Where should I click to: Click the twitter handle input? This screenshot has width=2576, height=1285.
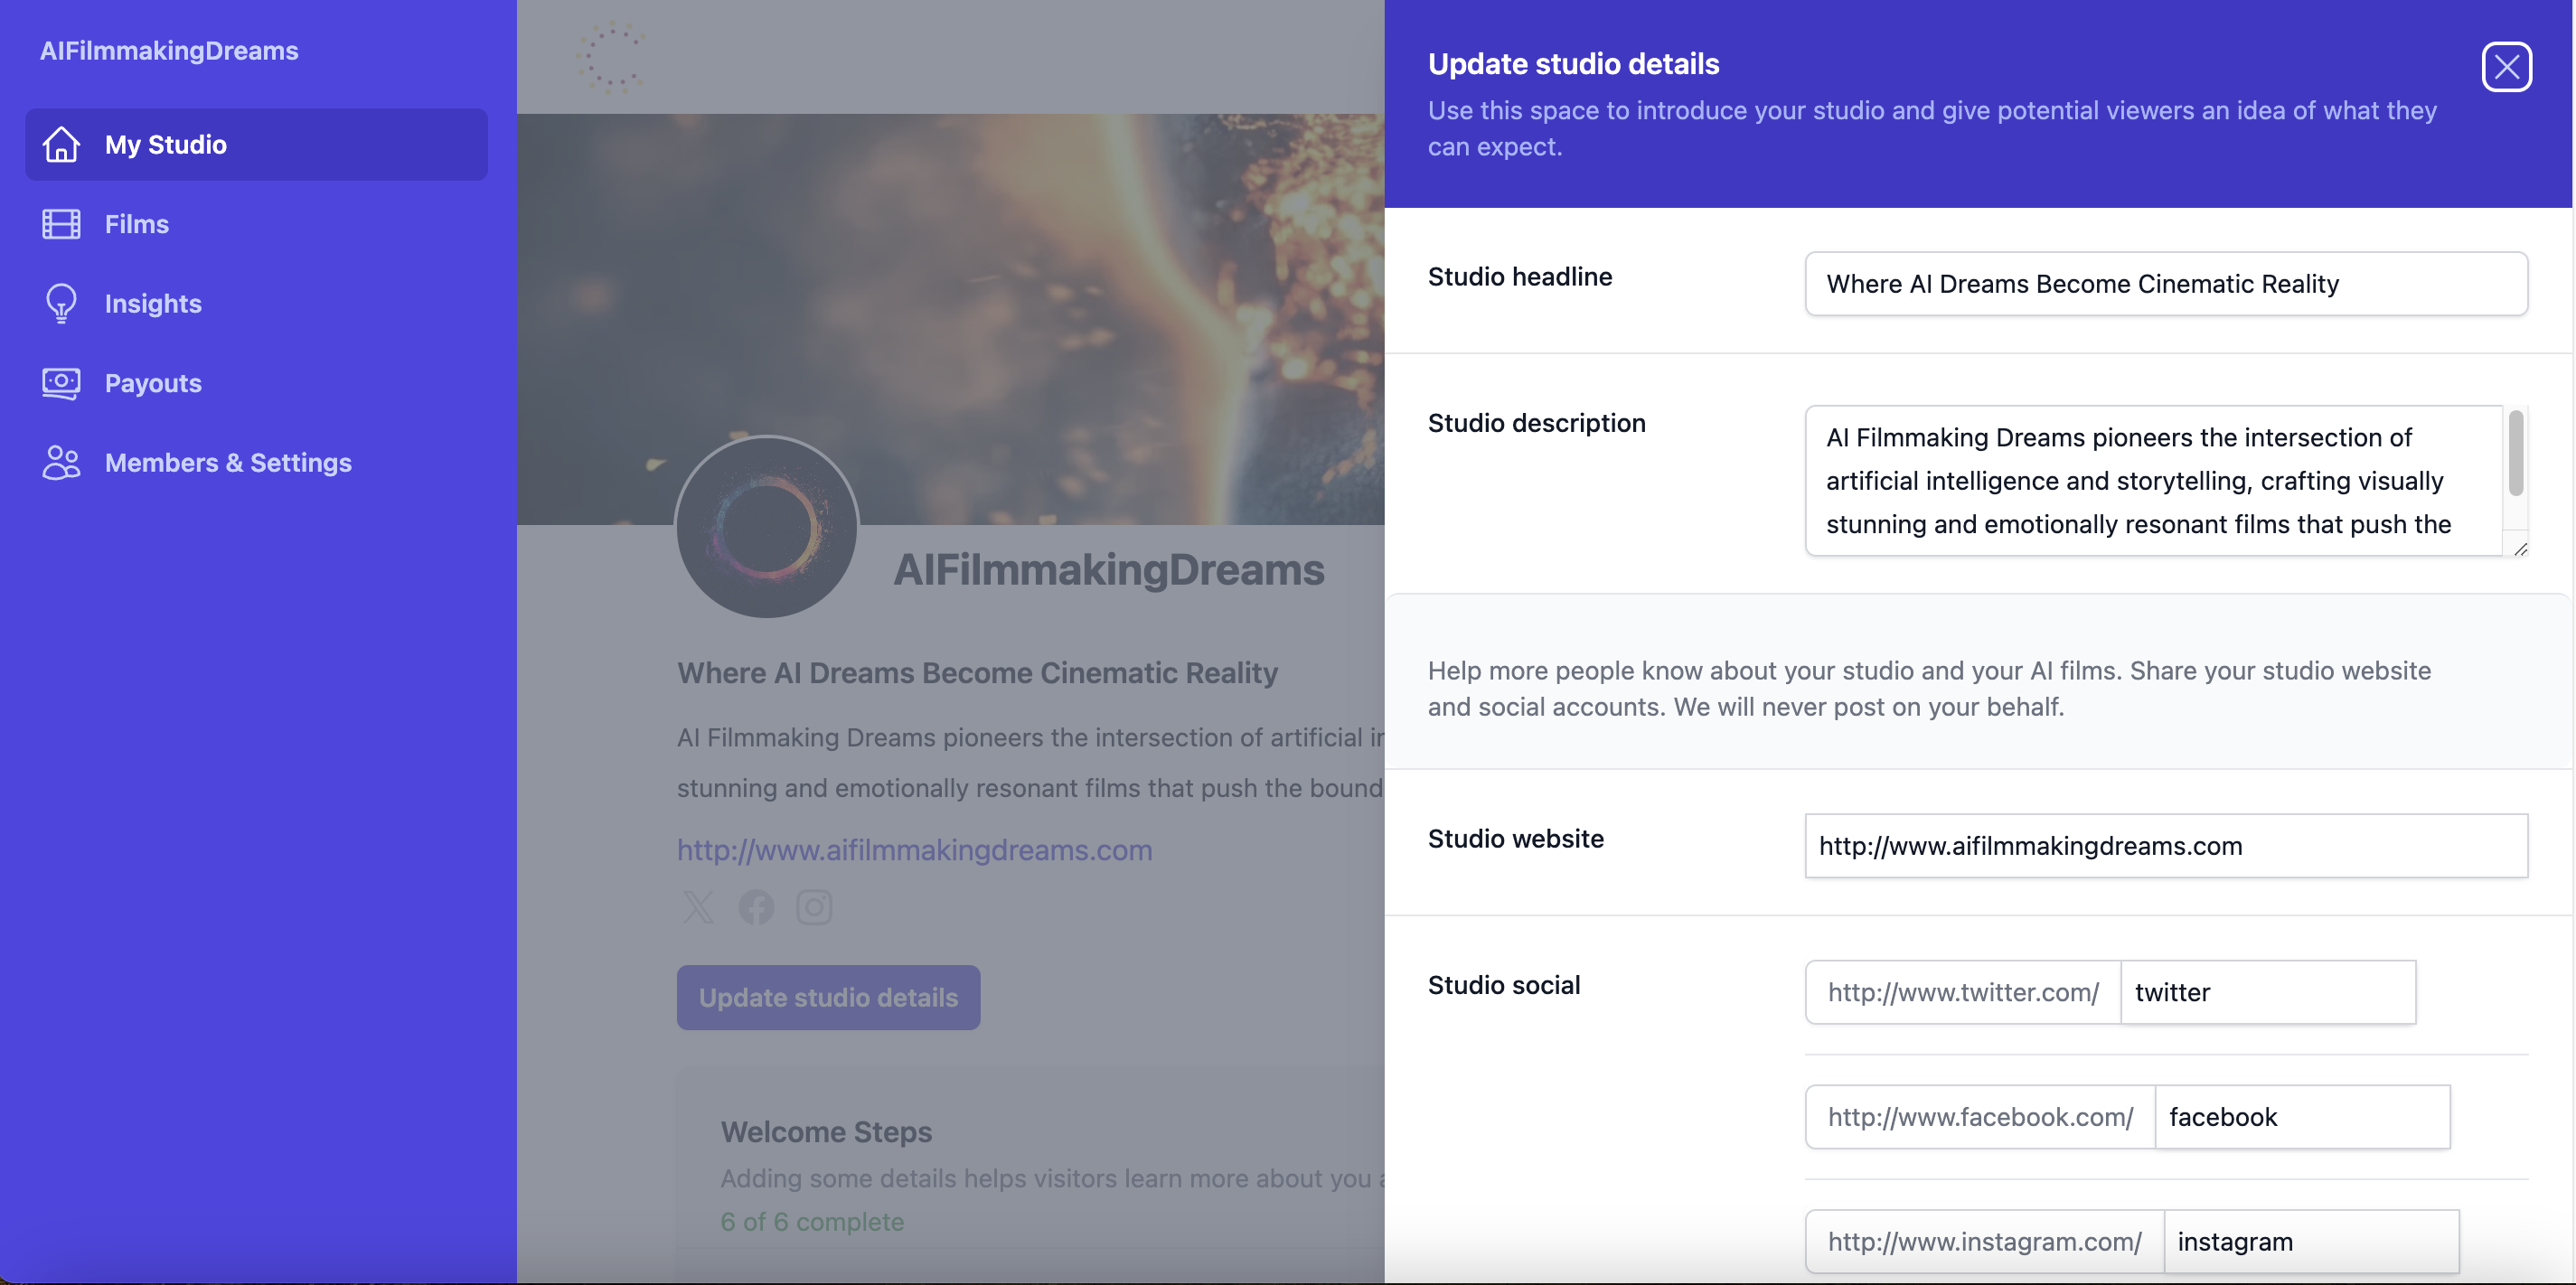coord(2268,992)
